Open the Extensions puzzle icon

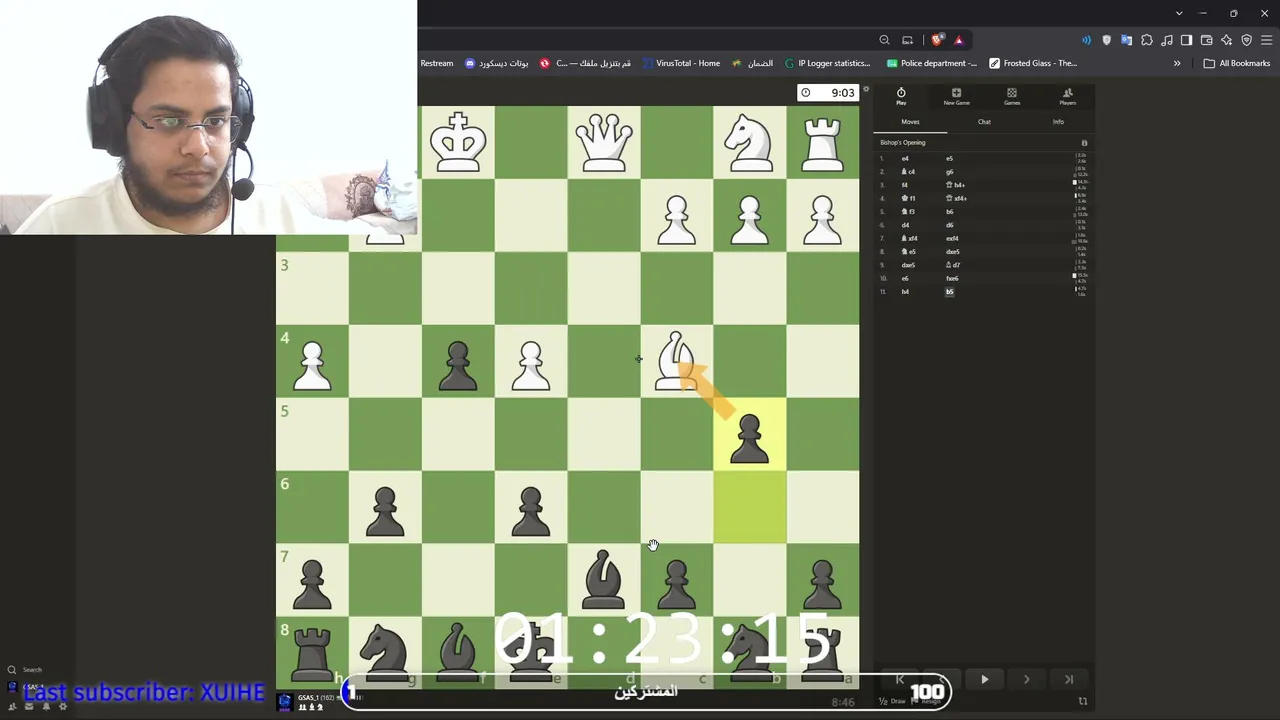tap(1146, 40)
